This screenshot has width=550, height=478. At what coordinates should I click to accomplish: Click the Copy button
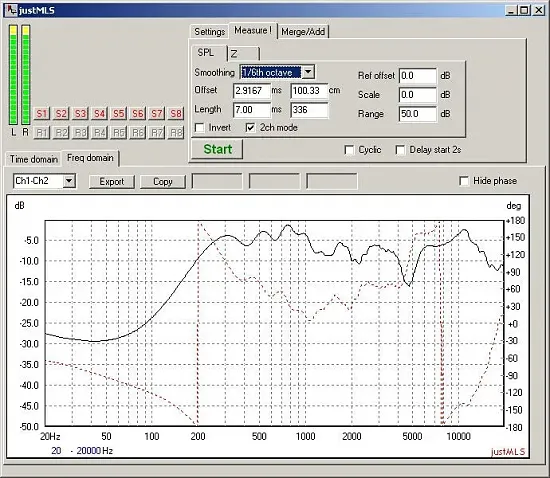(163, 182)
